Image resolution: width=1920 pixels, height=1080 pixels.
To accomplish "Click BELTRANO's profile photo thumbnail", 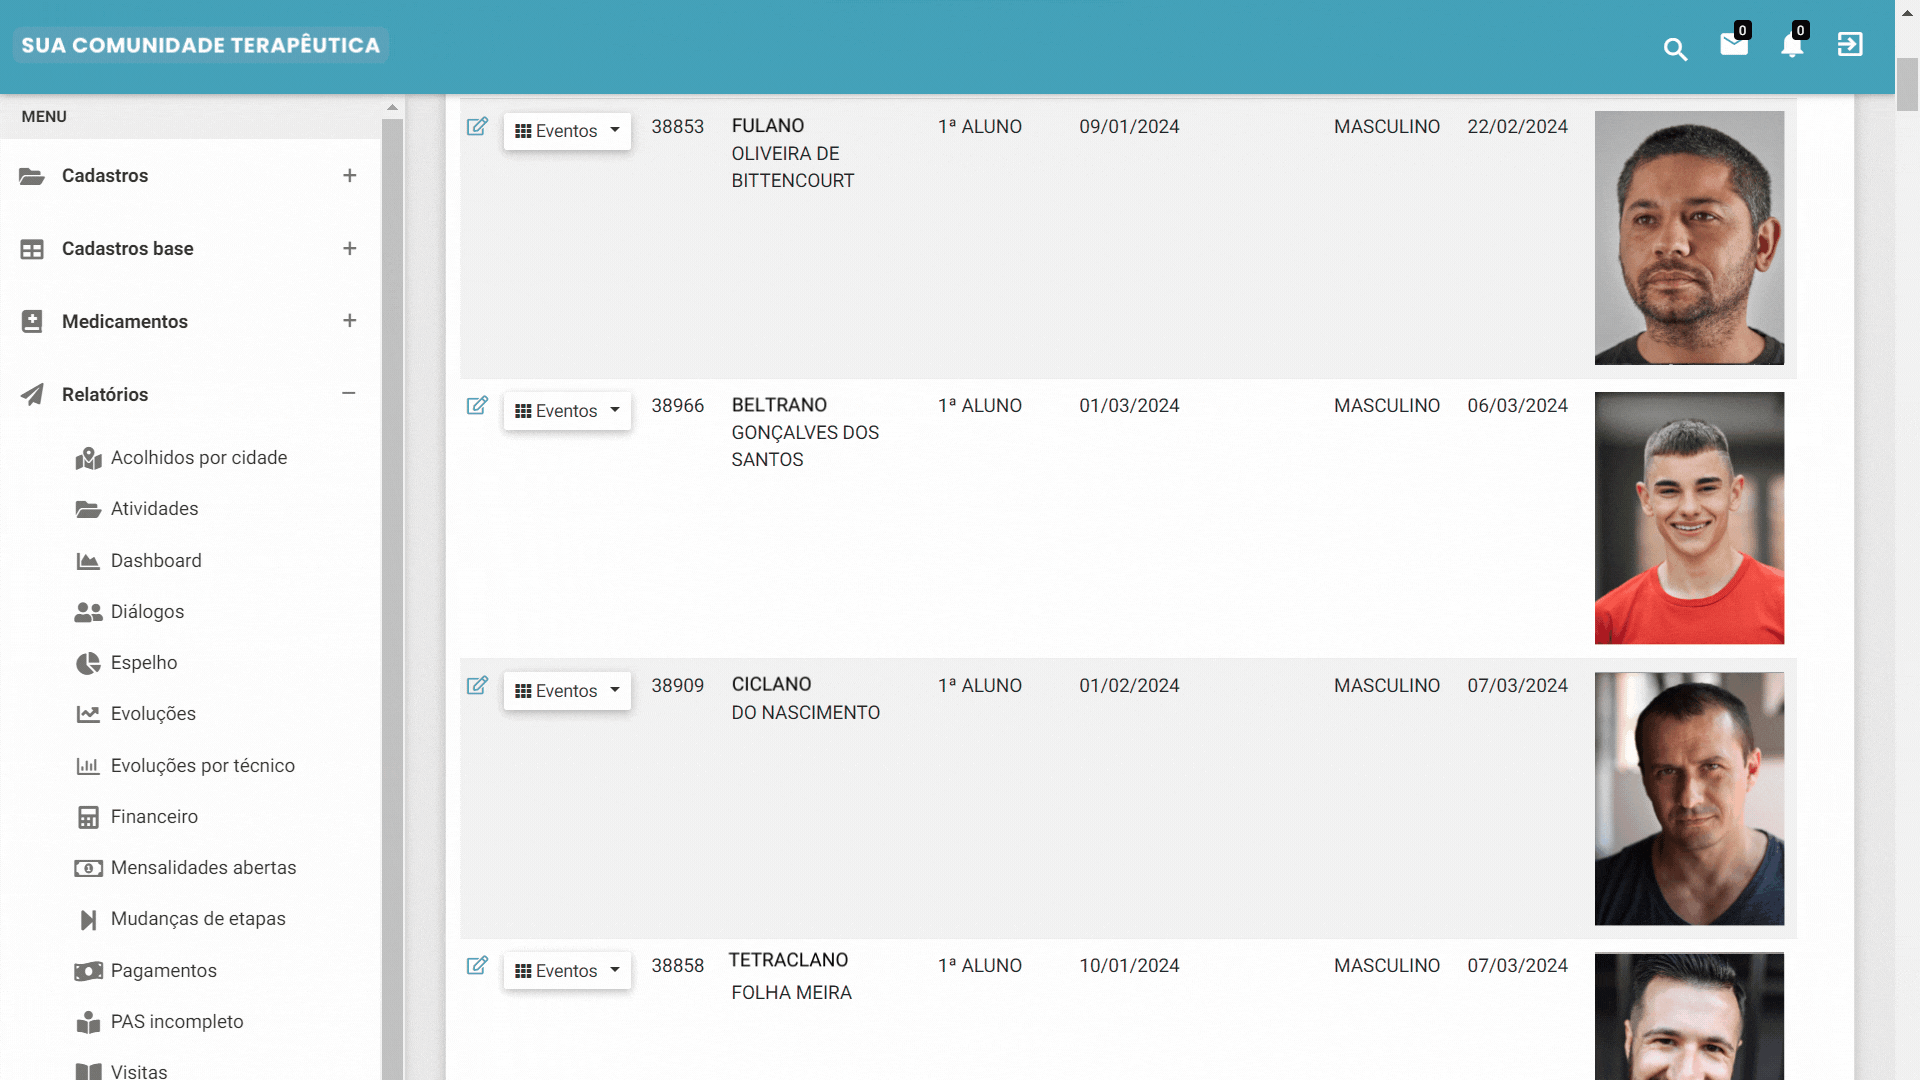I will tap(1689, 518).
